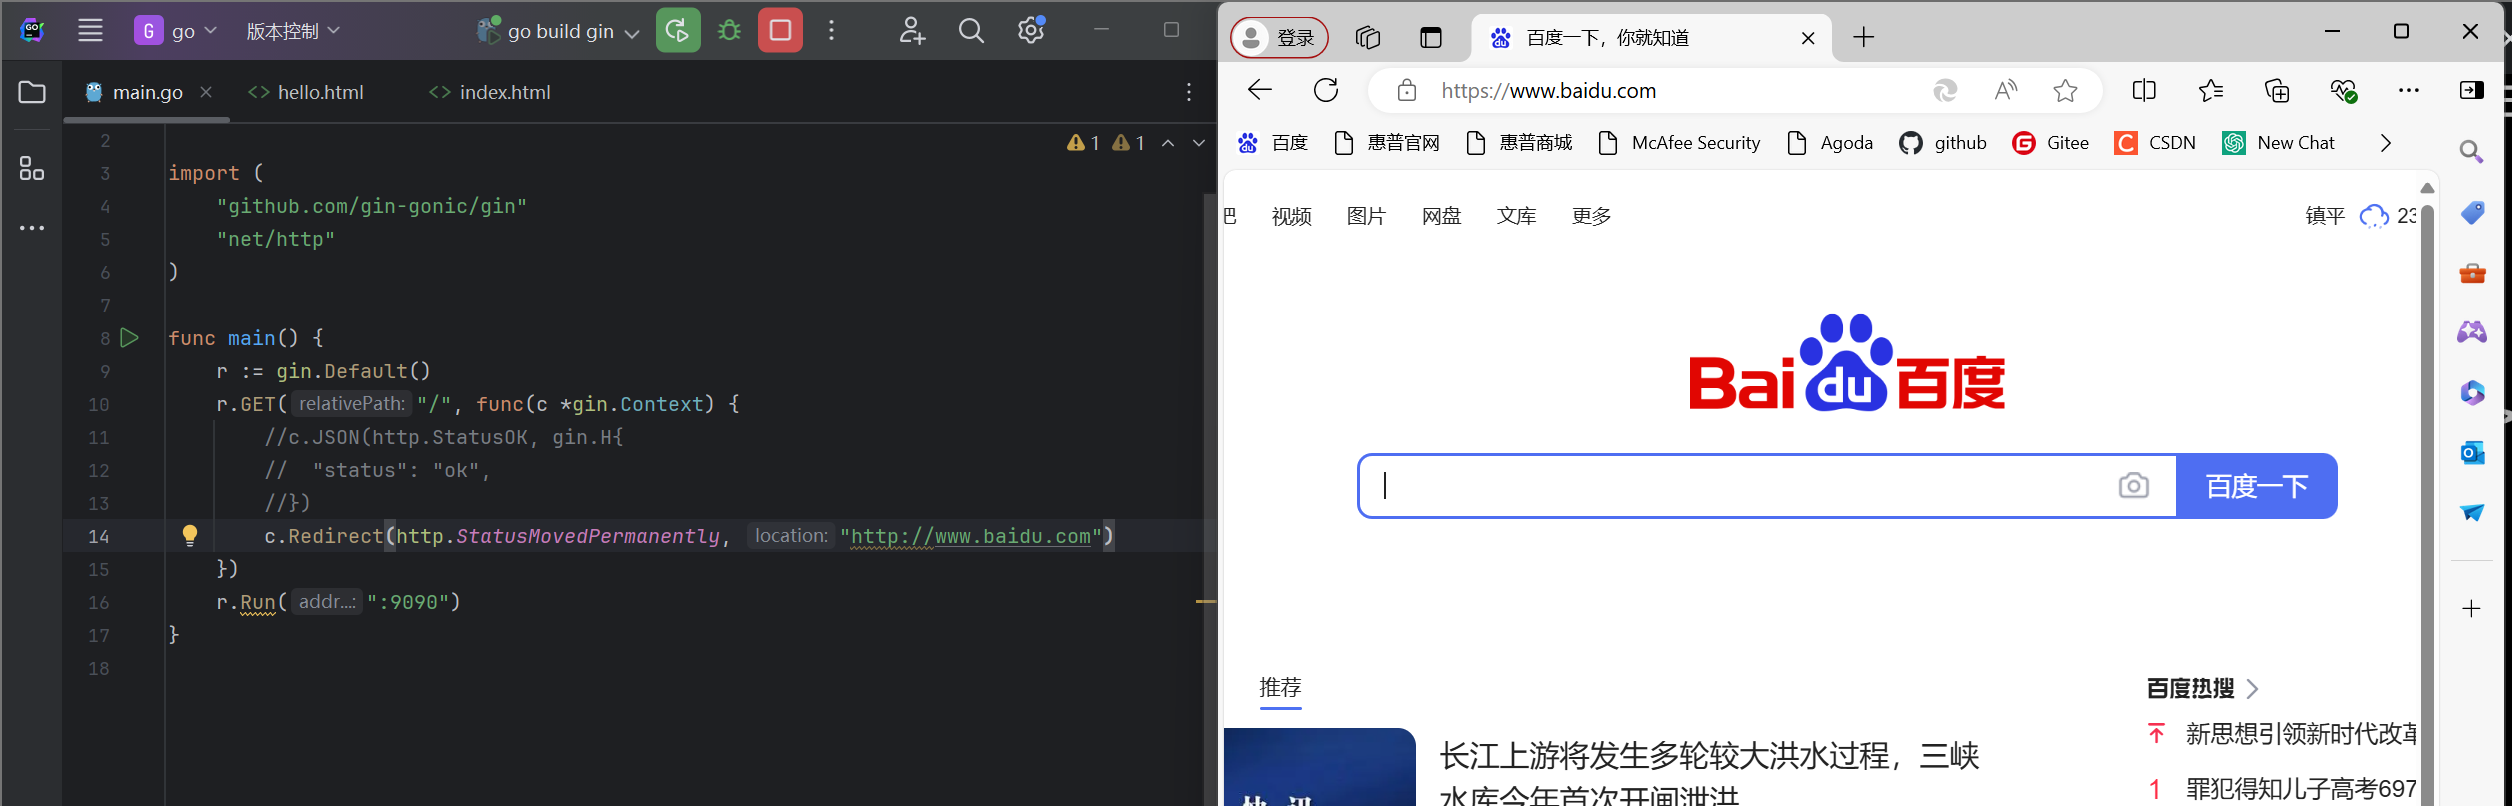
Task: Click the Edge address bar URL
Action: (x=1548, y=91)
